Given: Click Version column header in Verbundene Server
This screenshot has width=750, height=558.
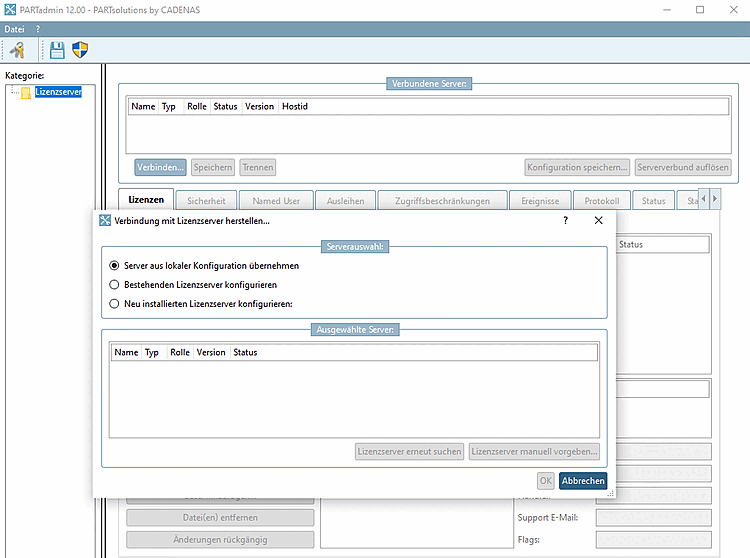Looking at the screenshot, I should tap(259, 106).
